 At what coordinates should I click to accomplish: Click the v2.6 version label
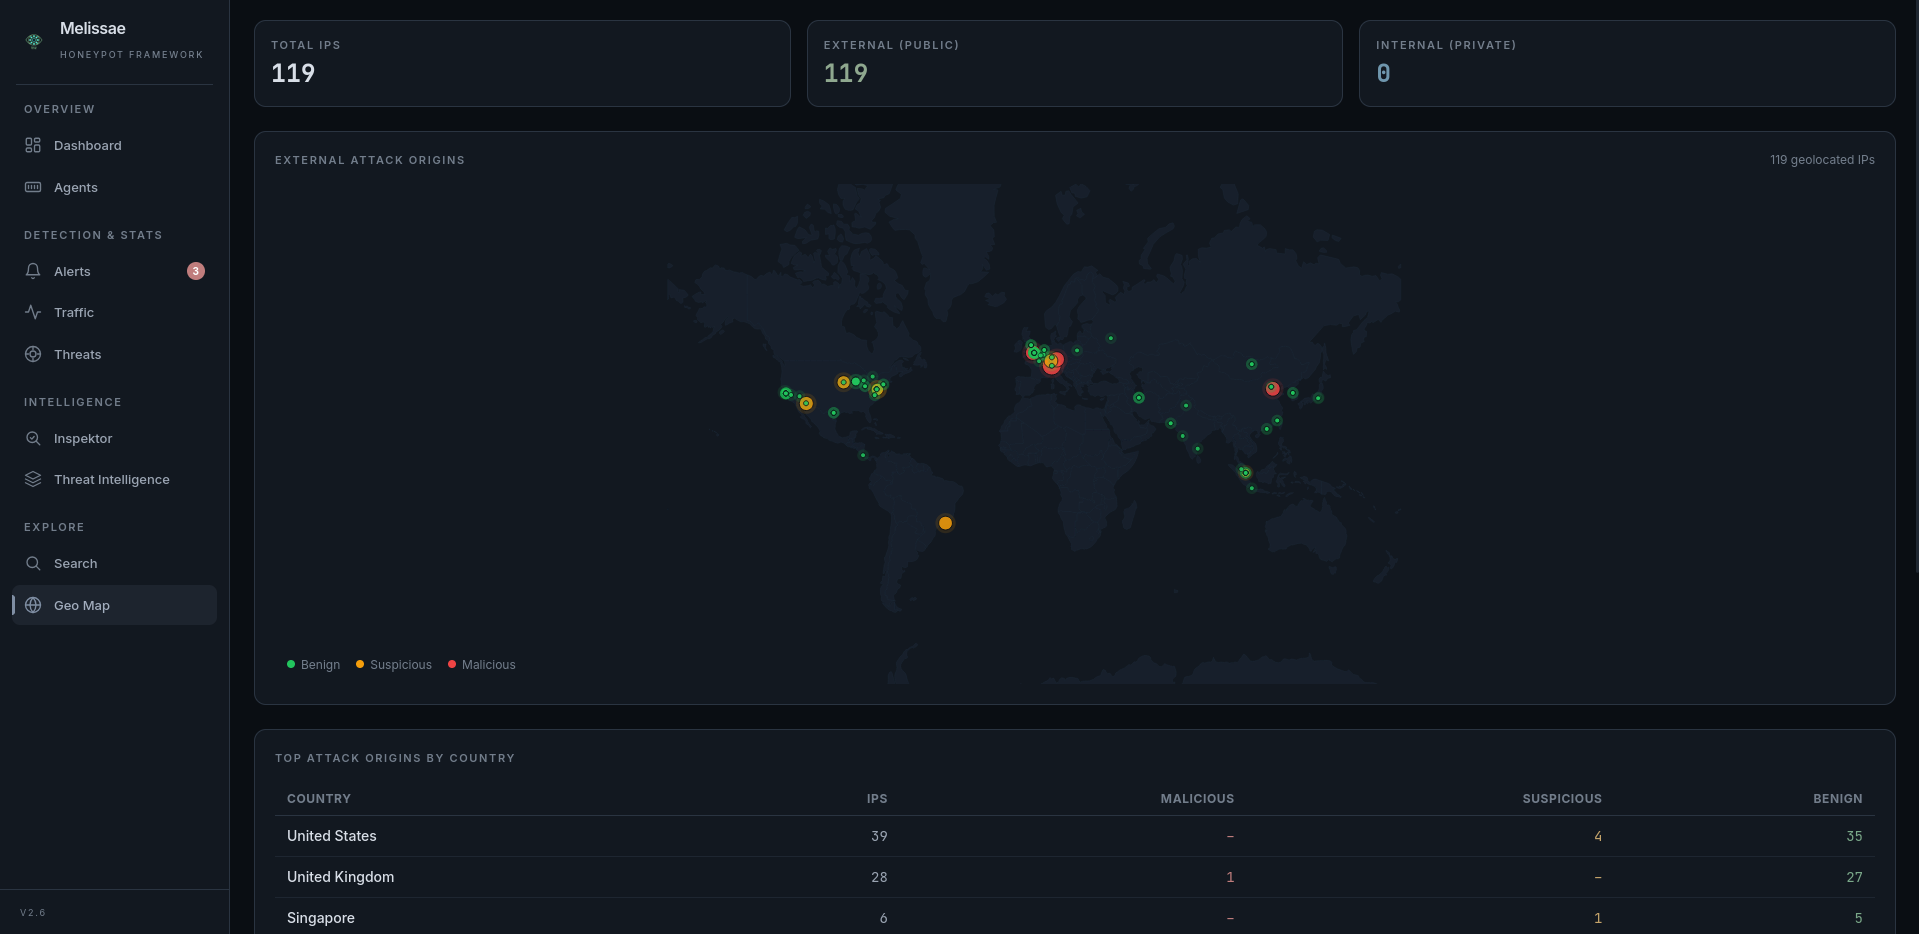click(x=33, y=913)
